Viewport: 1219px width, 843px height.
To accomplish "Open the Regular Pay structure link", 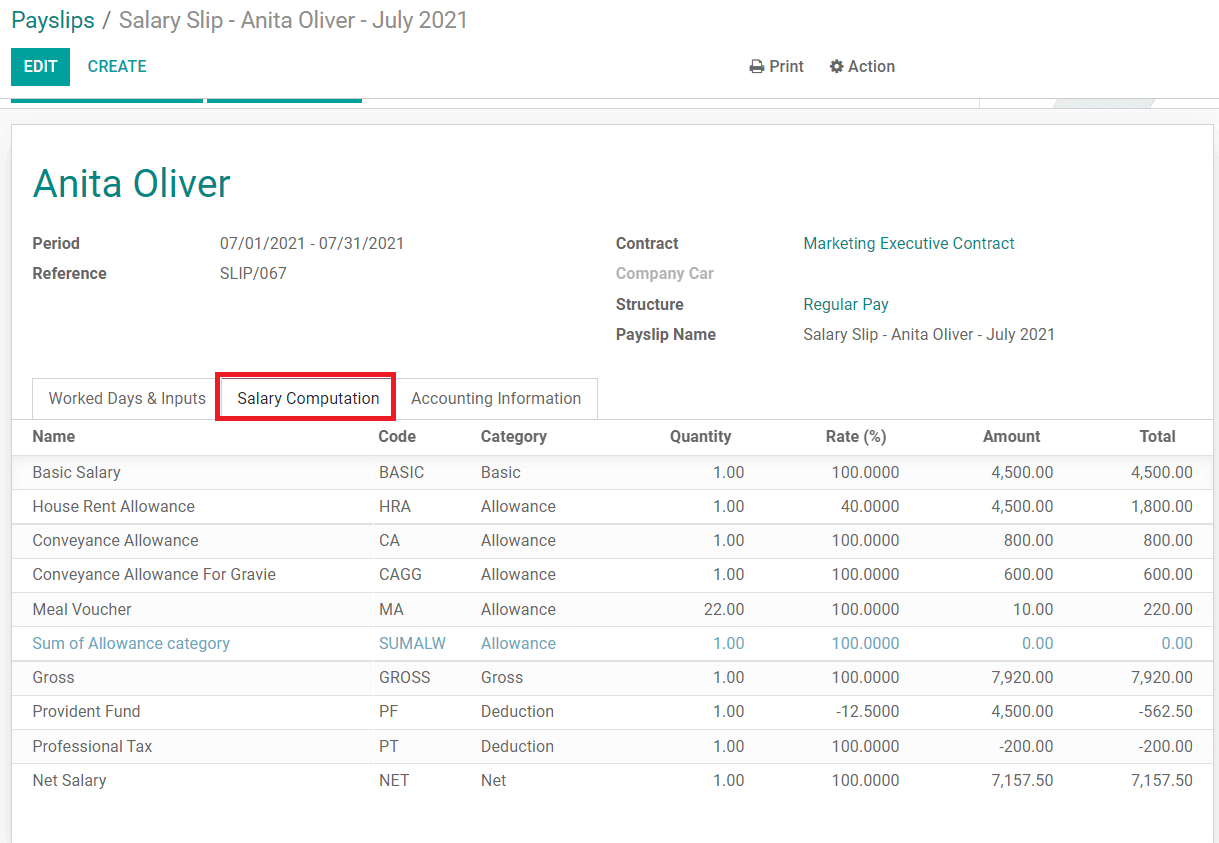I will coord(845,304).
